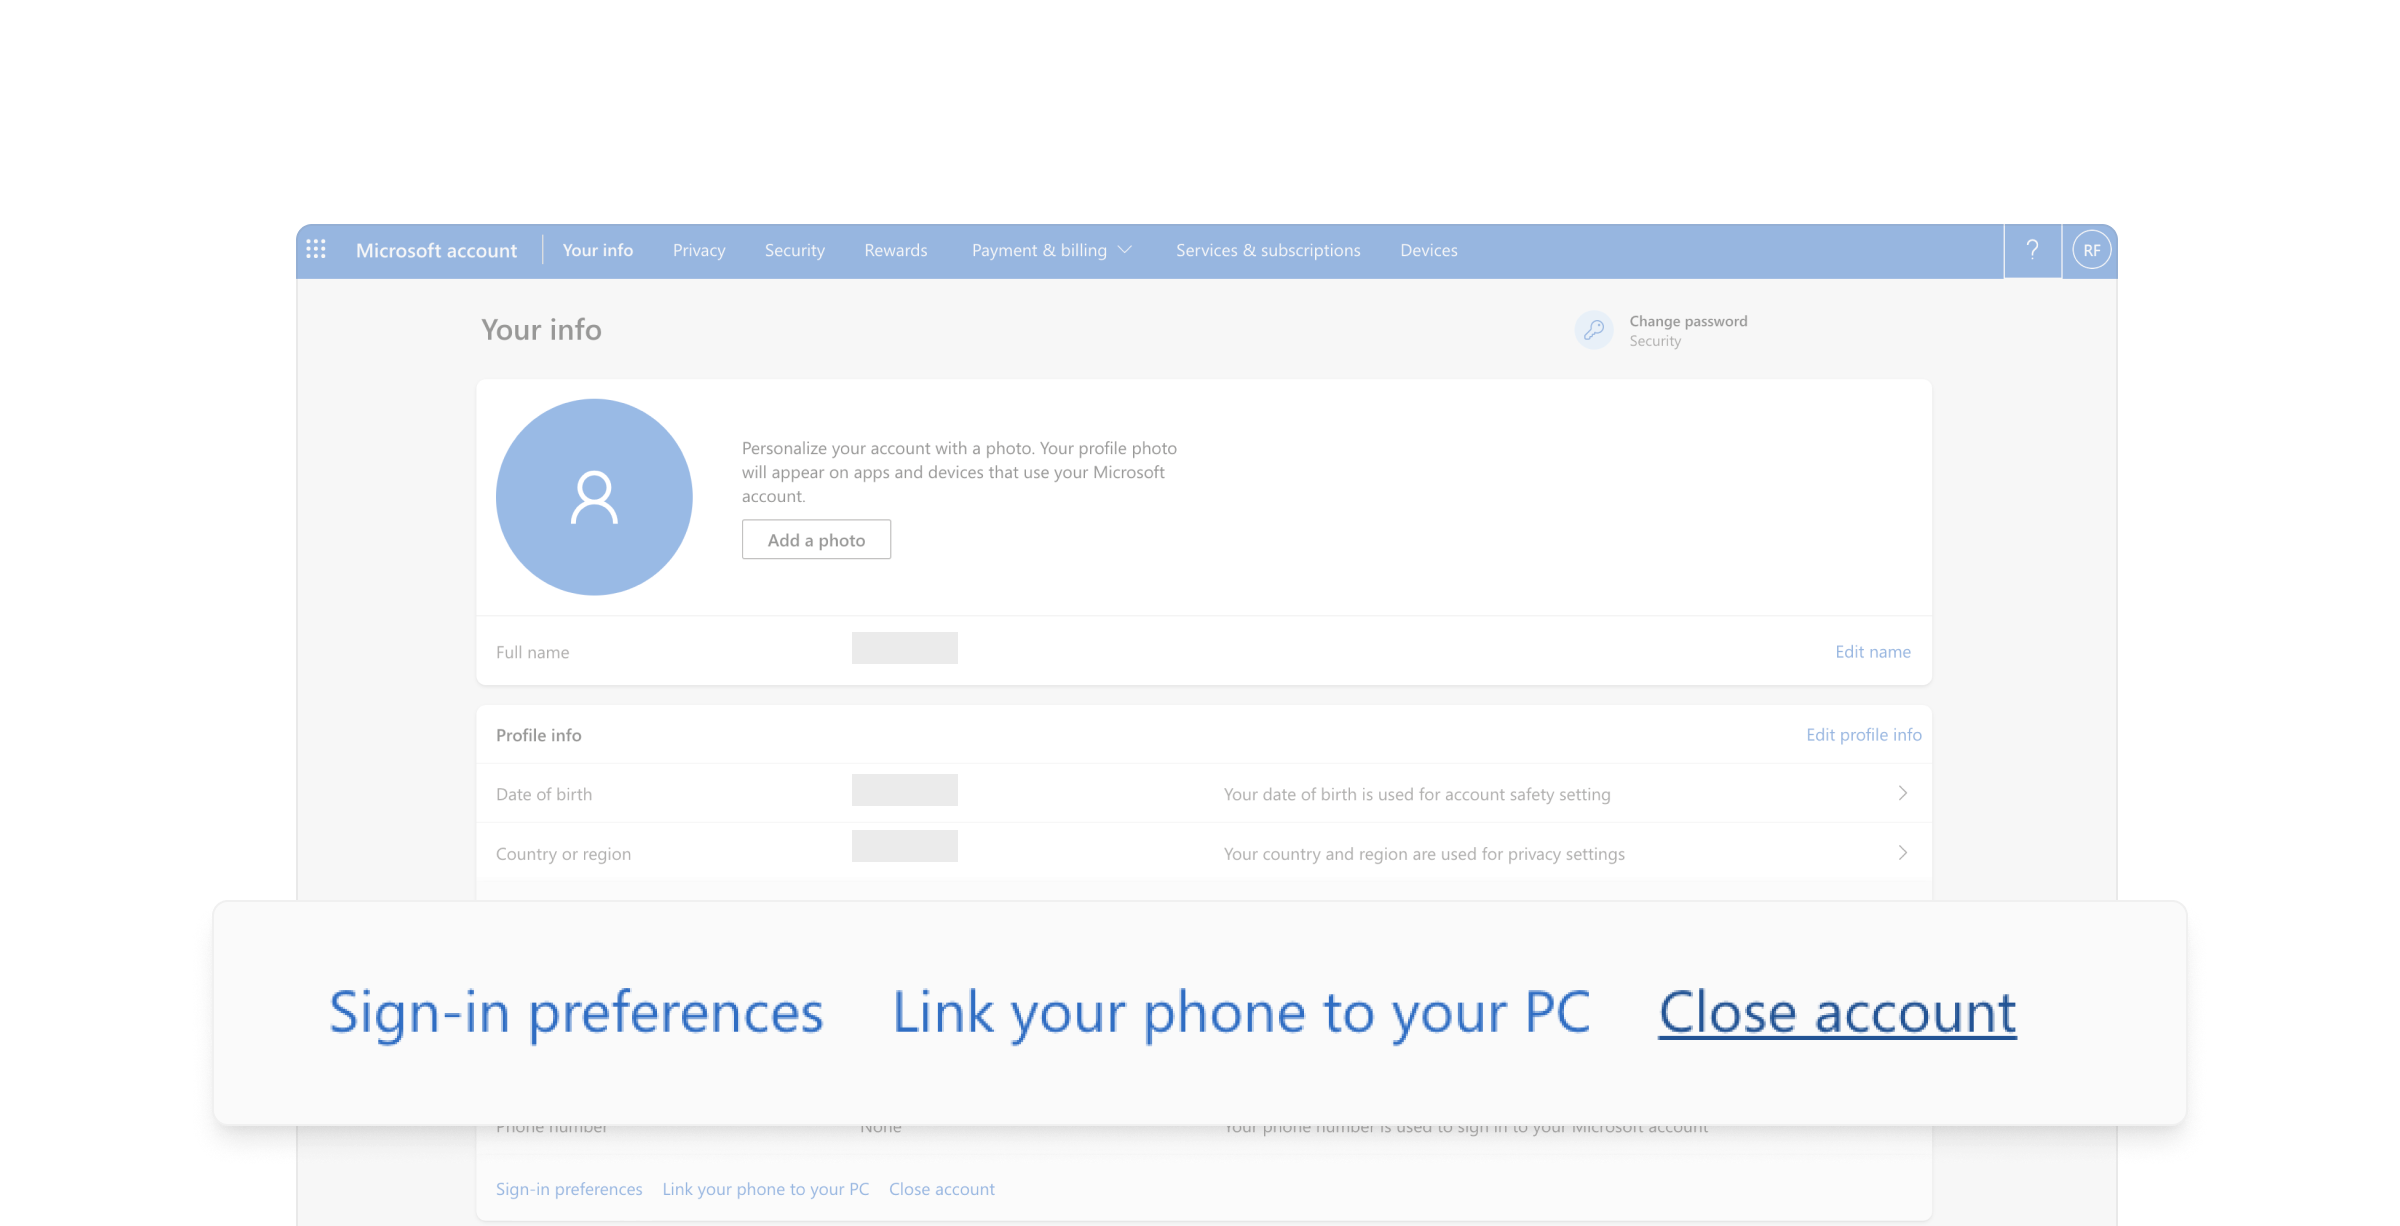The height and width of the screenshot is (1226, 2400).
Task: Click the enlarged Close account link
Action: point(1837,1012)
